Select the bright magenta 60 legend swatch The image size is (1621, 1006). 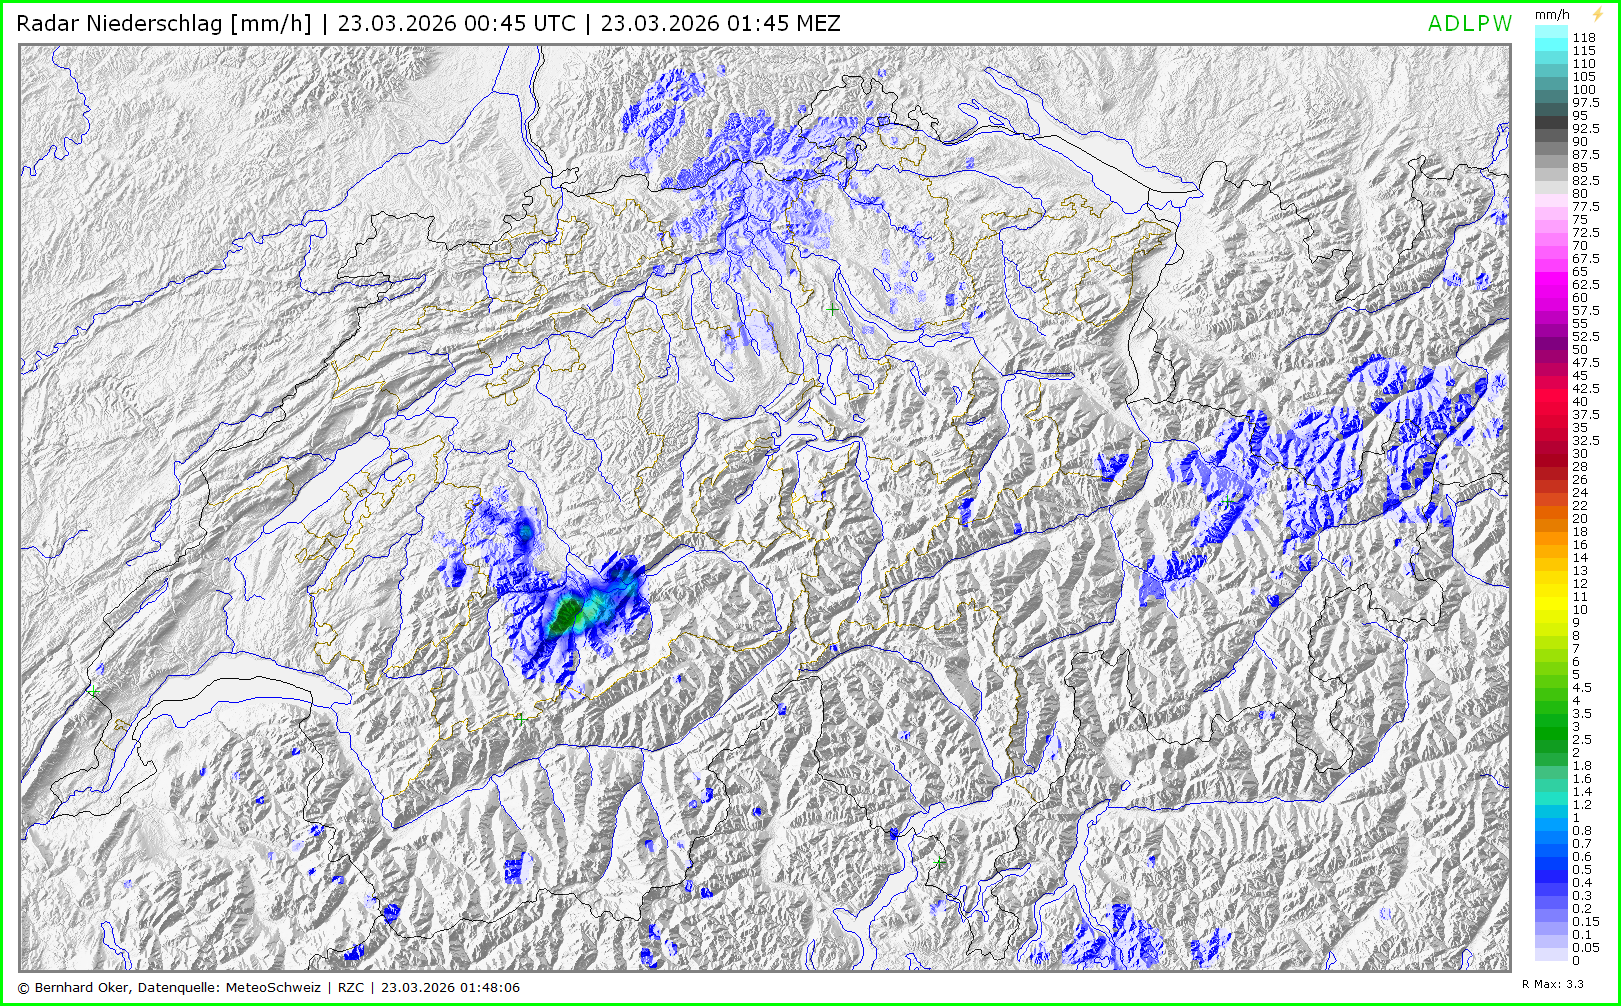(x=1552, y=298)
